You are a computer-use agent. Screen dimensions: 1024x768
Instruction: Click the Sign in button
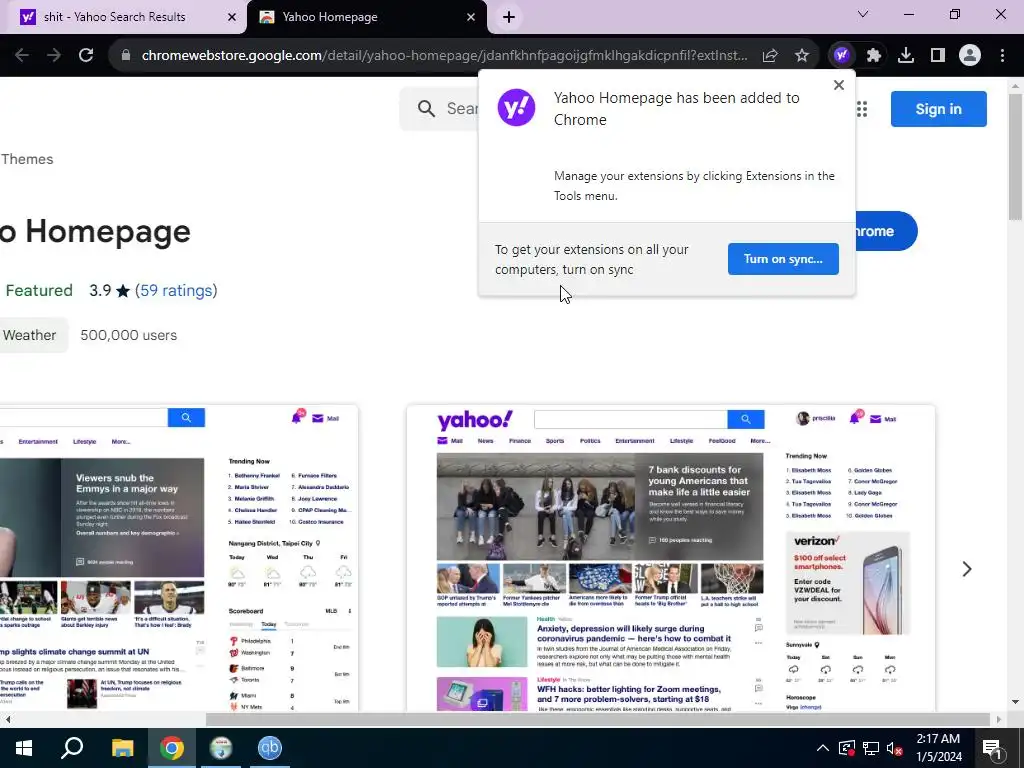(x=938, y=109)
